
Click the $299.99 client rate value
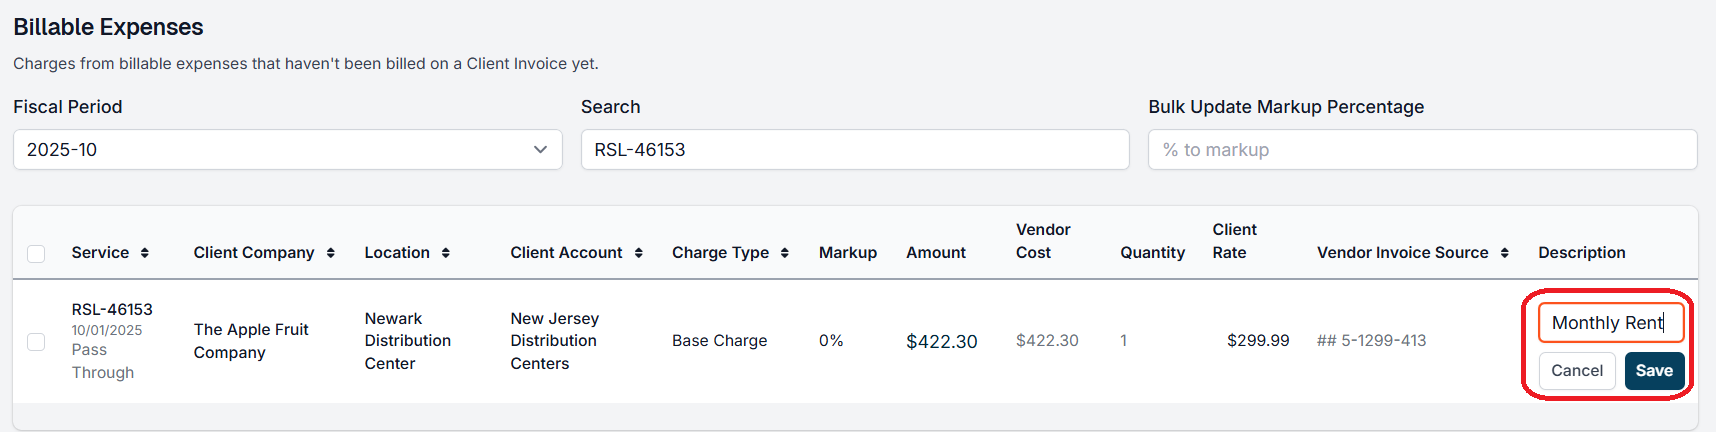click(1258, 341)
